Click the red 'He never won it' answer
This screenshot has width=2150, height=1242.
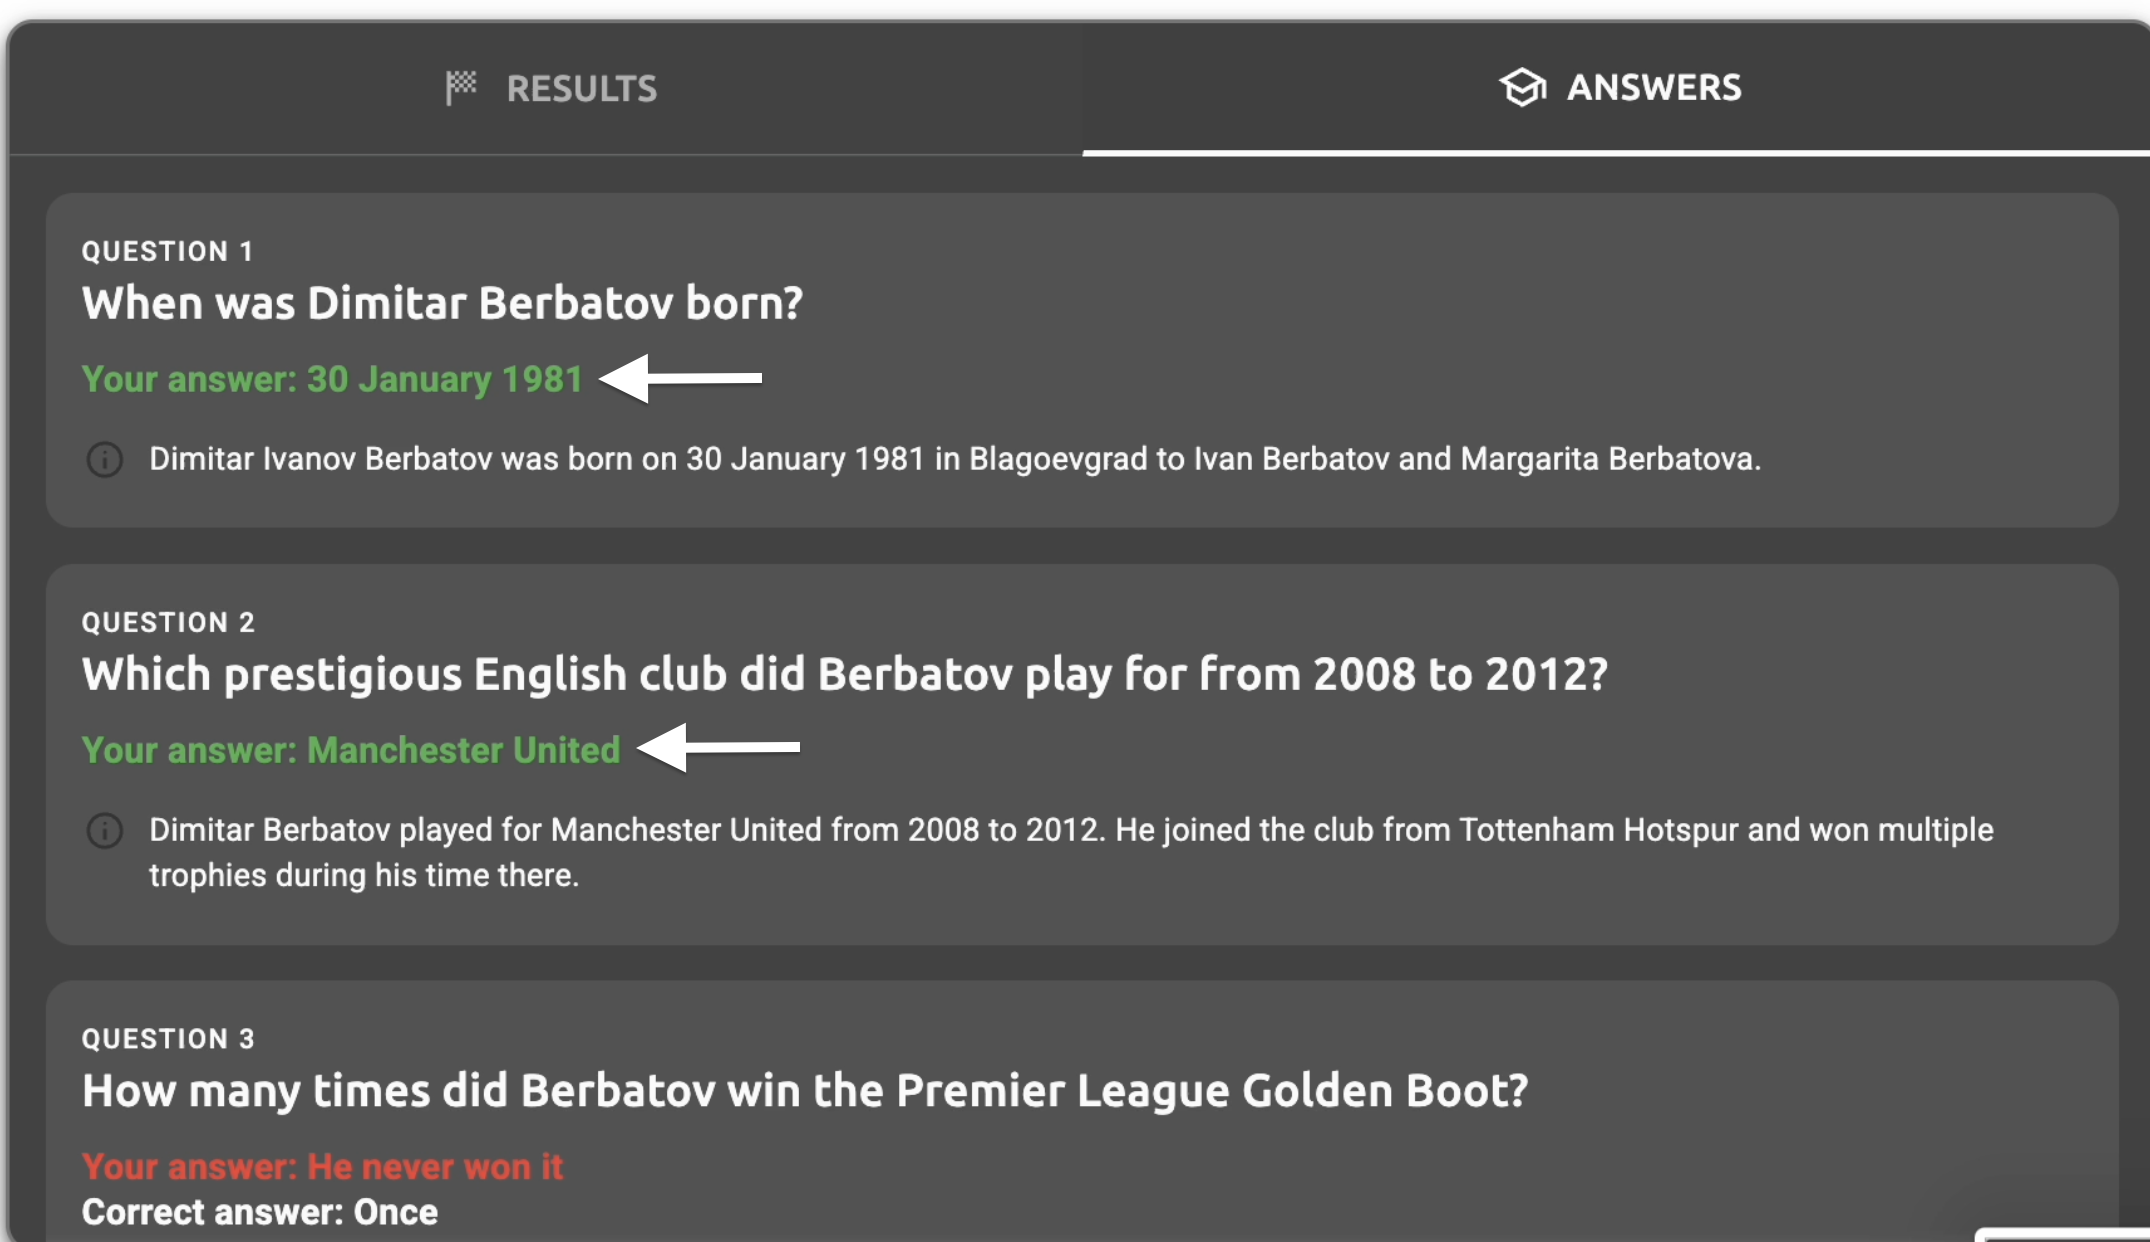click(x=322, y=1167)
